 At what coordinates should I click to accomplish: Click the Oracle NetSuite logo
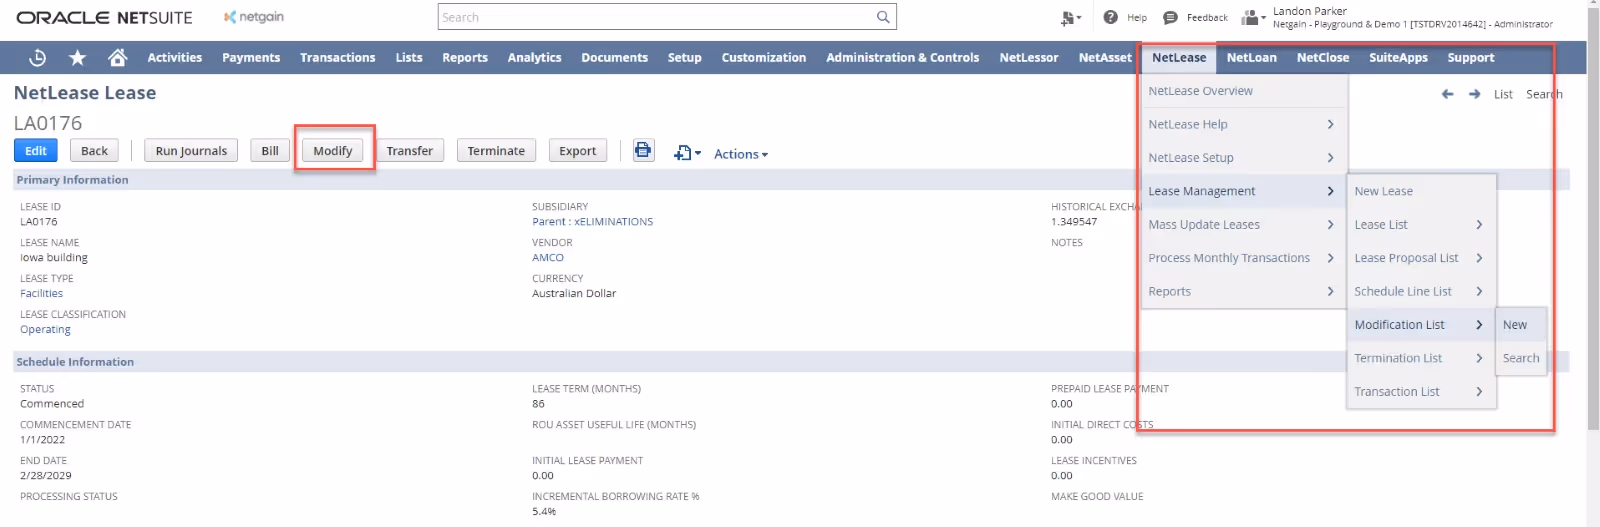[x=104, y=17]
